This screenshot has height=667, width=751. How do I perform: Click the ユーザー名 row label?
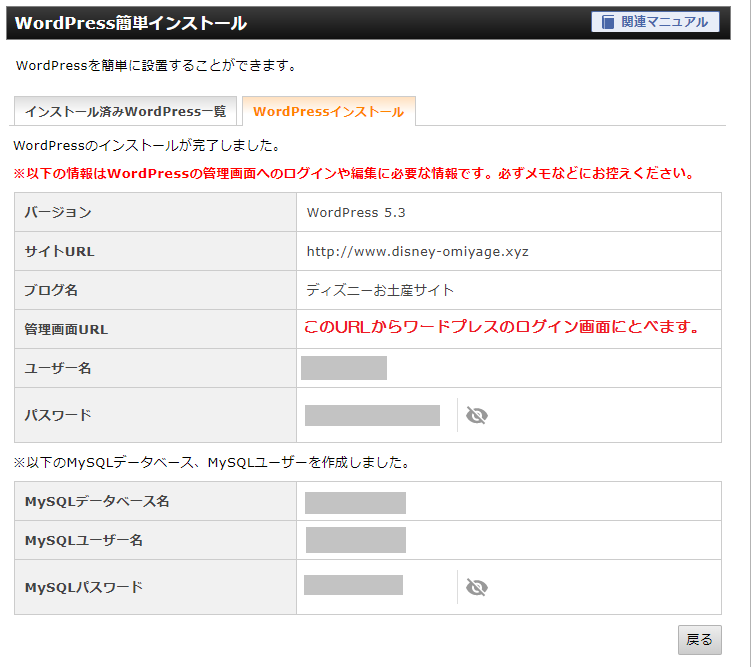click(x=57, y=368)
